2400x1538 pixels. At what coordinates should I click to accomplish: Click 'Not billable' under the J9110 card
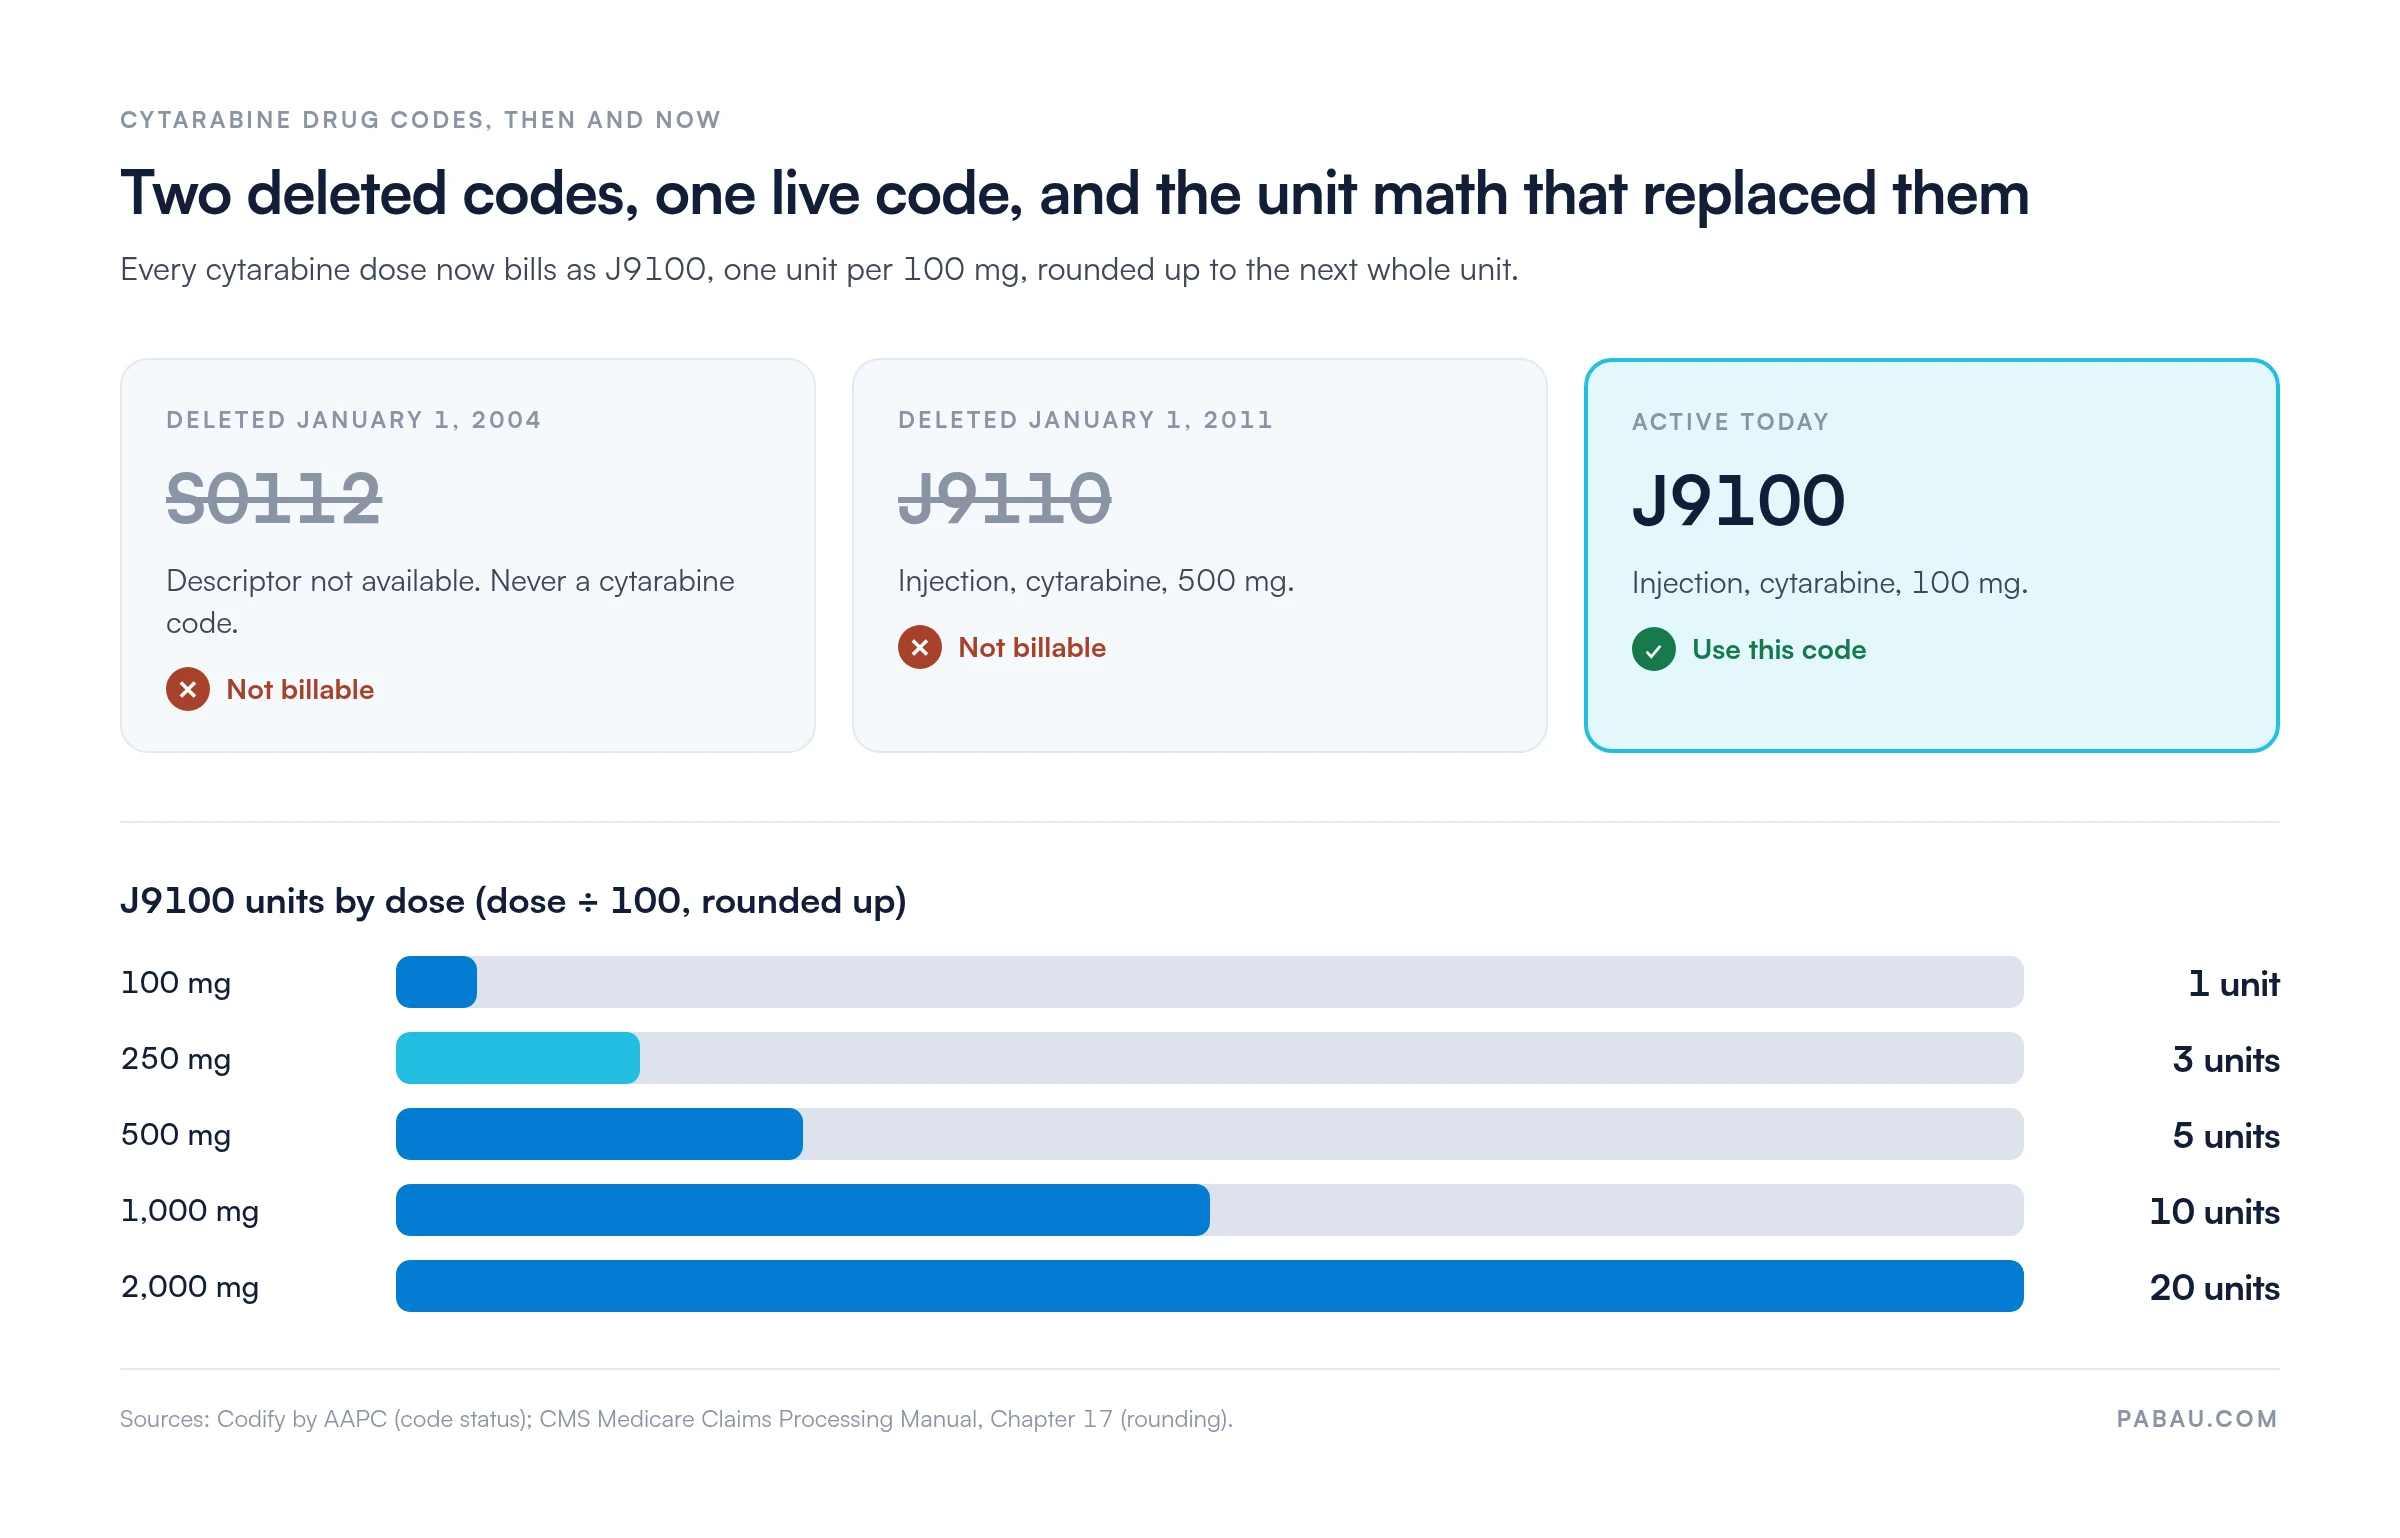pyautogui.click(x=1032, y=647)
